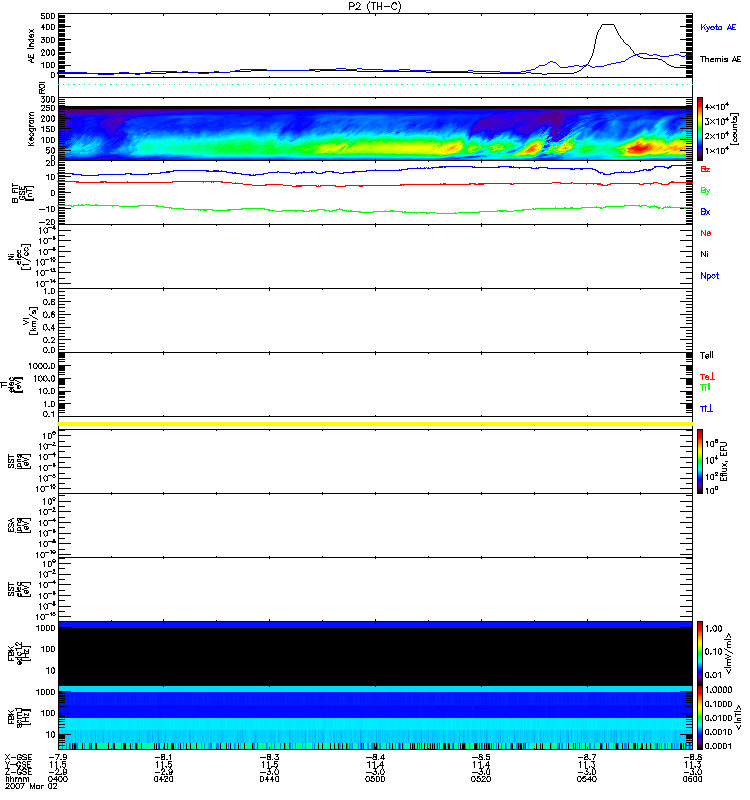Click the P2 (TH-C) plot title
This screenshot has height=800, width=750.
pyautogui.click(x=375, y=6)
